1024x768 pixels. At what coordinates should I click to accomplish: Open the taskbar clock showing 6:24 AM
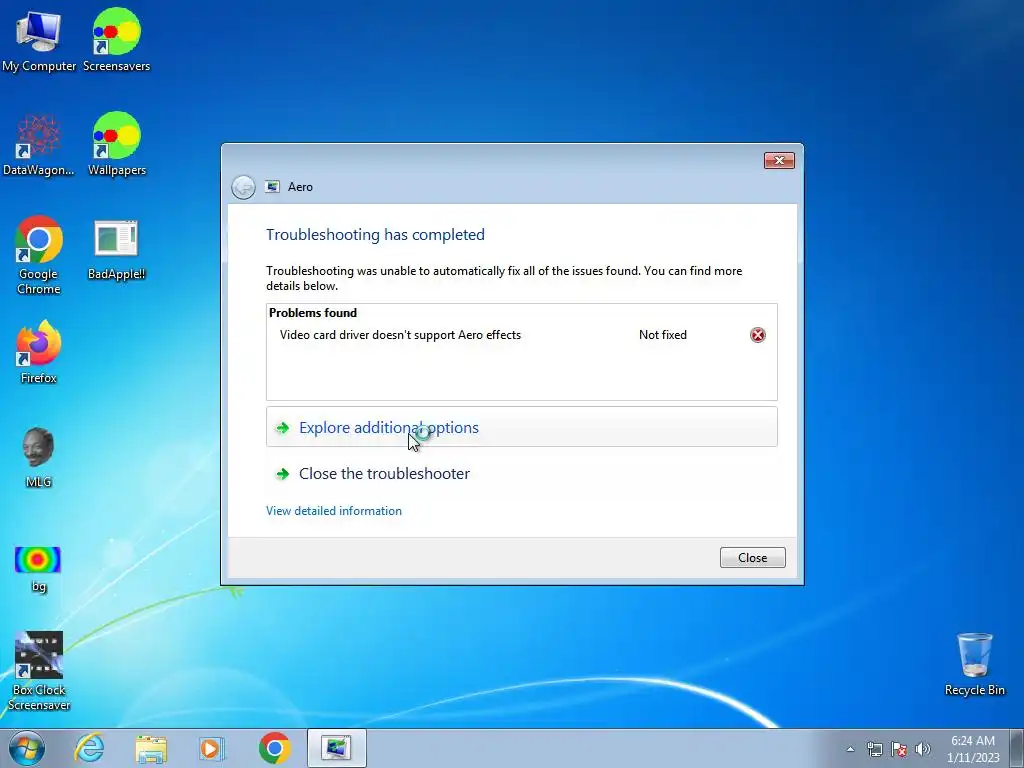(x=973, y=748)
